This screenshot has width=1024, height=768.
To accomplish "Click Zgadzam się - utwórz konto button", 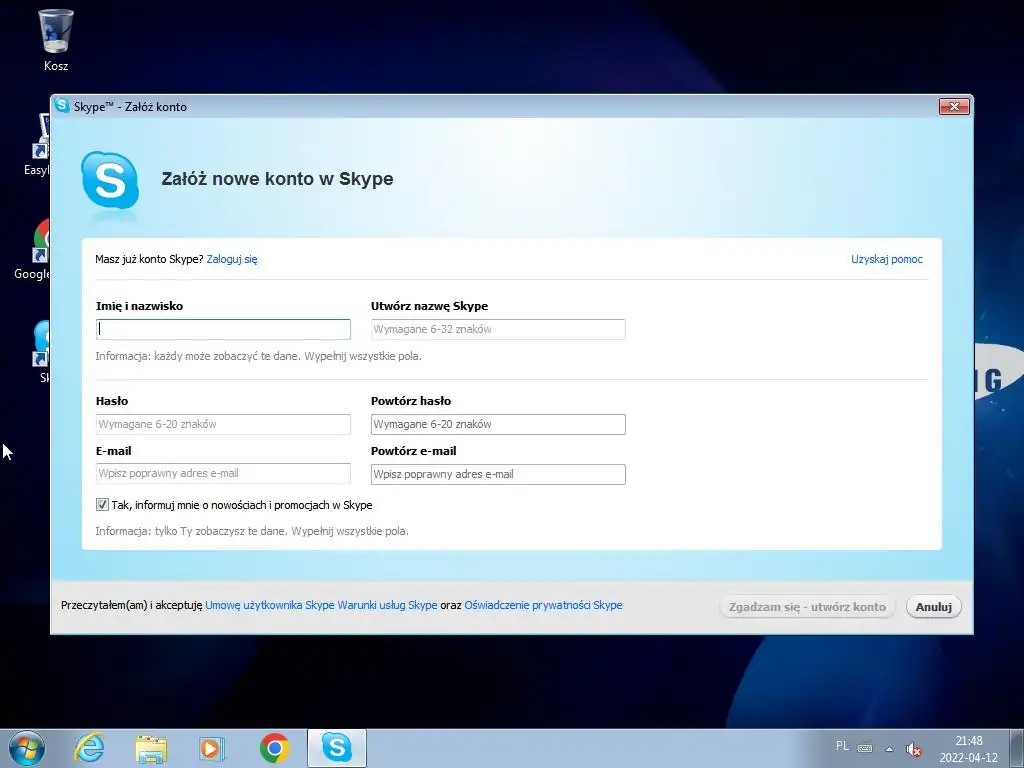I will coord(807,607).
